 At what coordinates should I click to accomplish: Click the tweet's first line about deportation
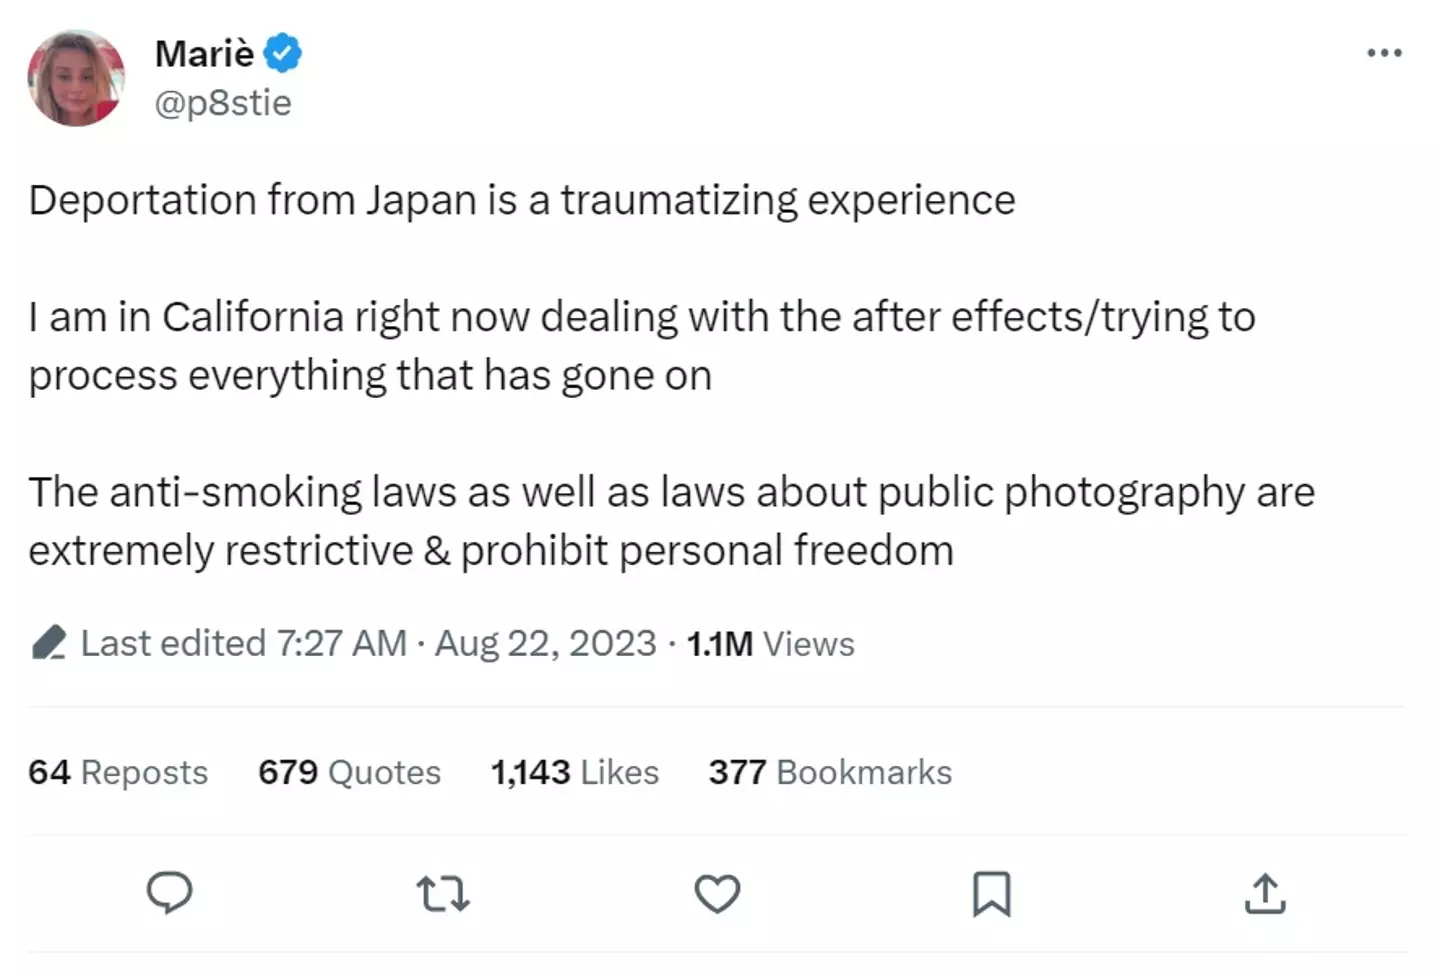tap(521, 200)
